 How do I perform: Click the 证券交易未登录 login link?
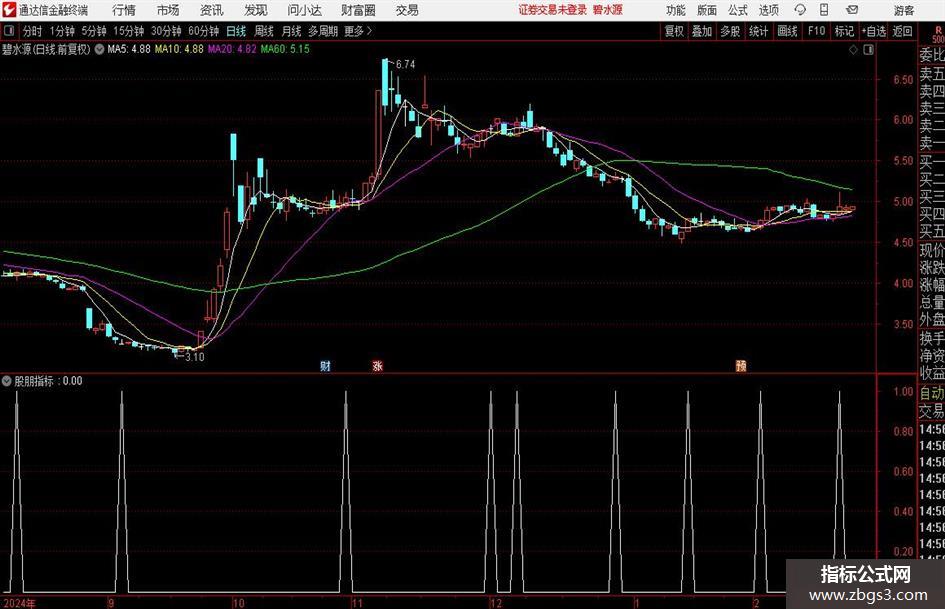click(x=553, y=10)
